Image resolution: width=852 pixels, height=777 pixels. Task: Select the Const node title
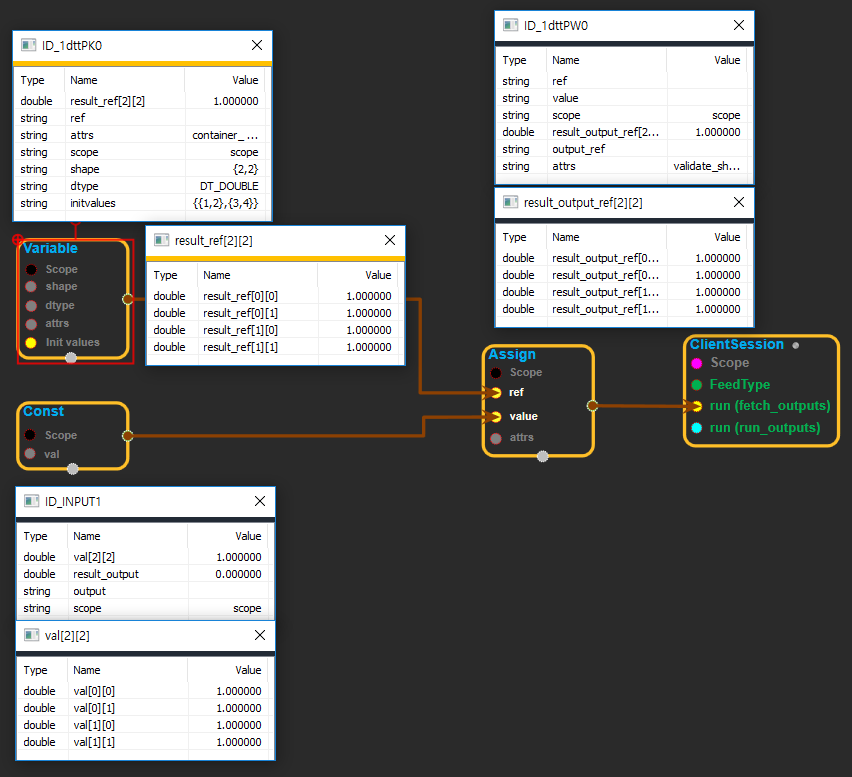coord(43,411)
